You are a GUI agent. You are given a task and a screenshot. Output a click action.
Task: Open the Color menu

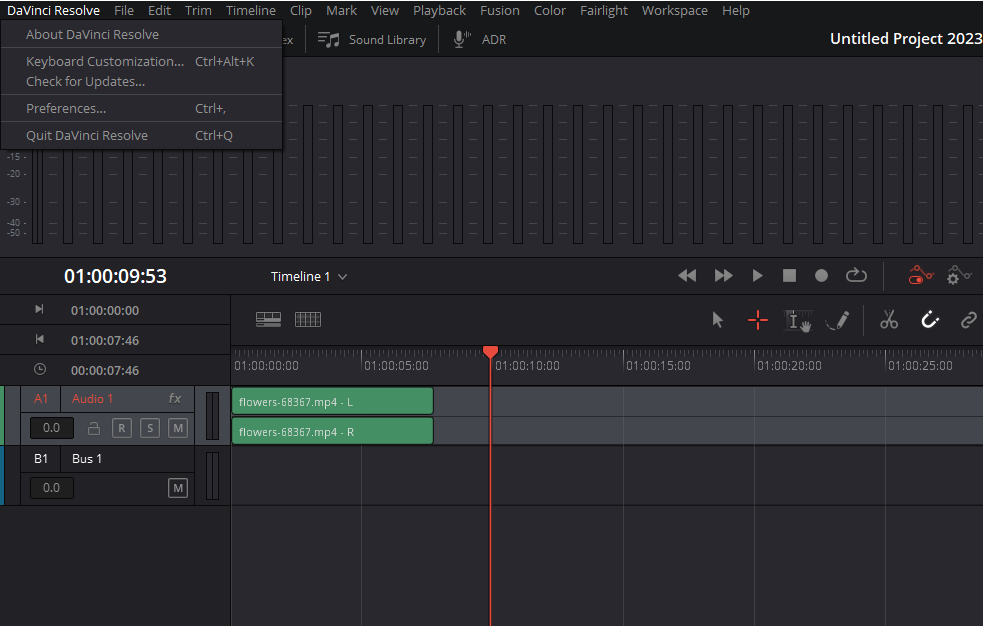[550, 11]
